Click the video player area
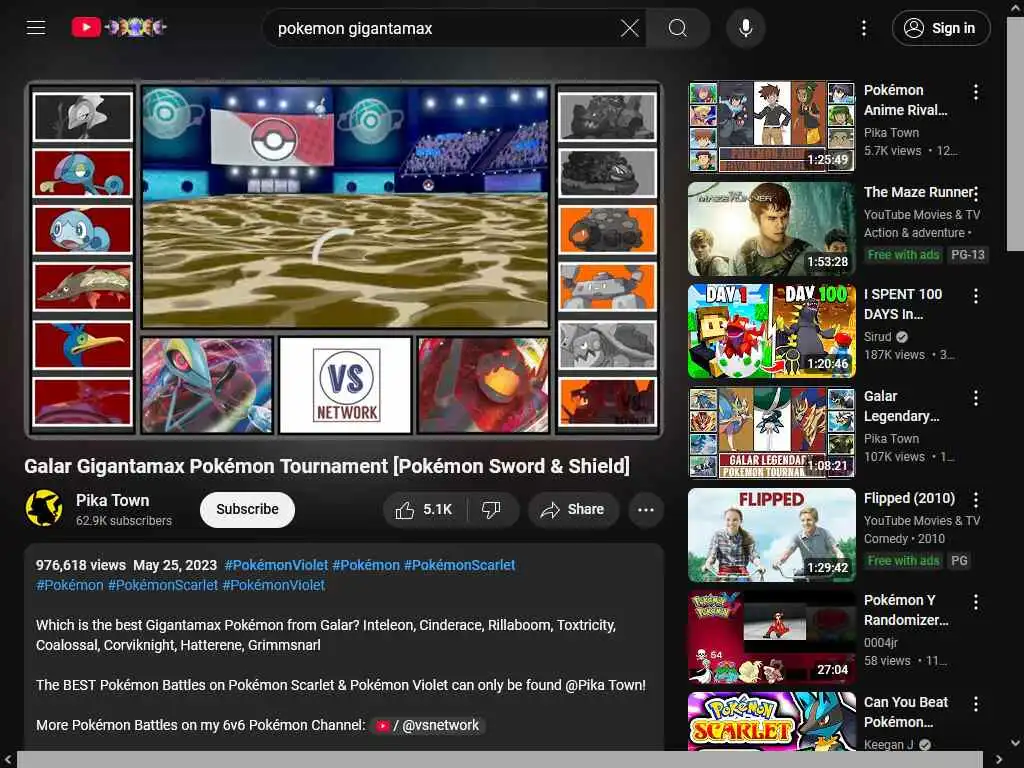 tap(344, 260)
